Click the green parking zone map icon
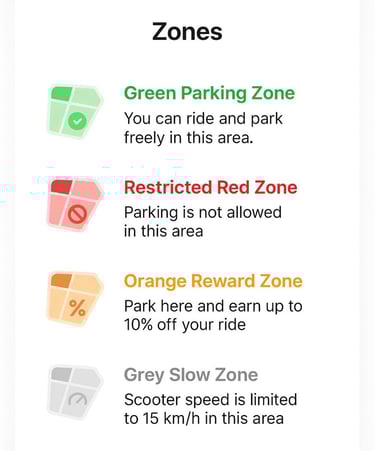 pyautogui.click(x=75, y=111)
